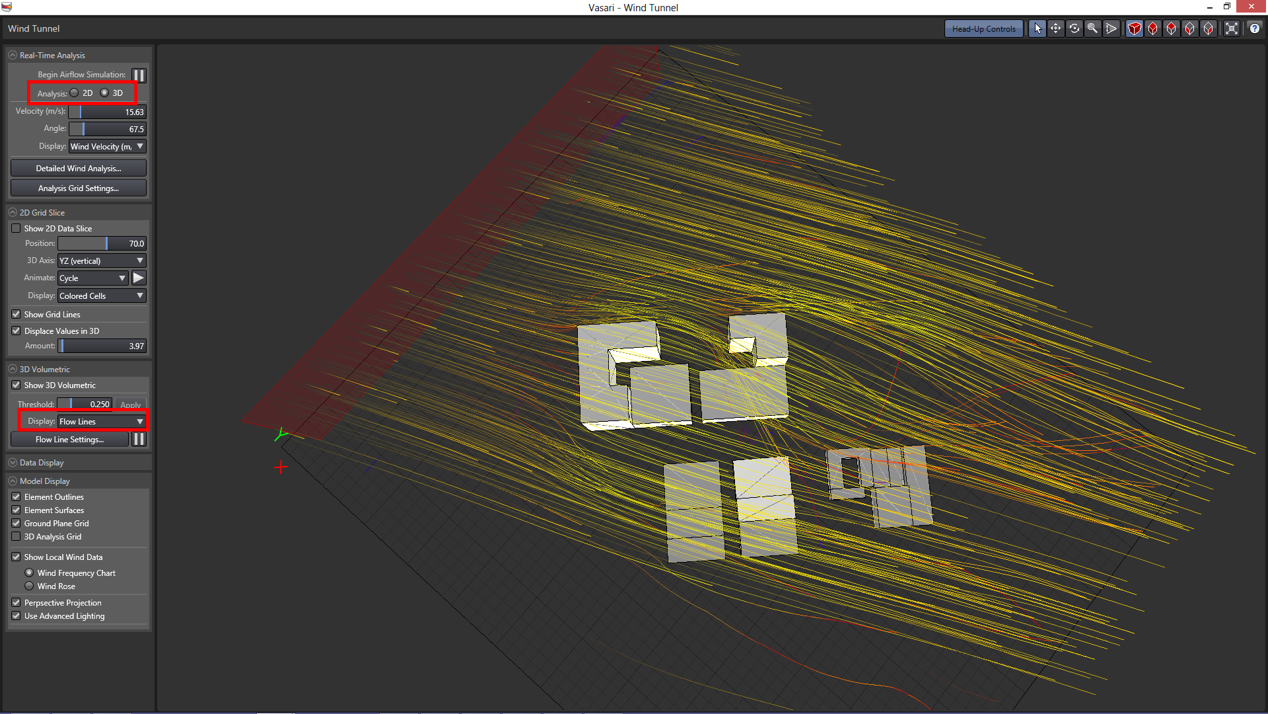Click the Vasari app icon in title bar

tap(7, 6)
